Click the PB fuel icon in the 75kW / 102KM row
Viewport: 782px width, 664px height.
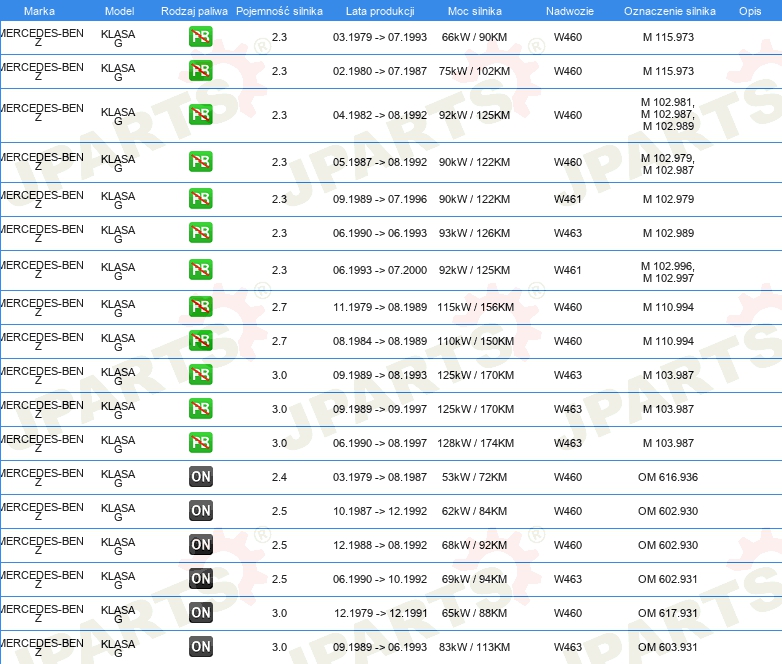[200, 72]
